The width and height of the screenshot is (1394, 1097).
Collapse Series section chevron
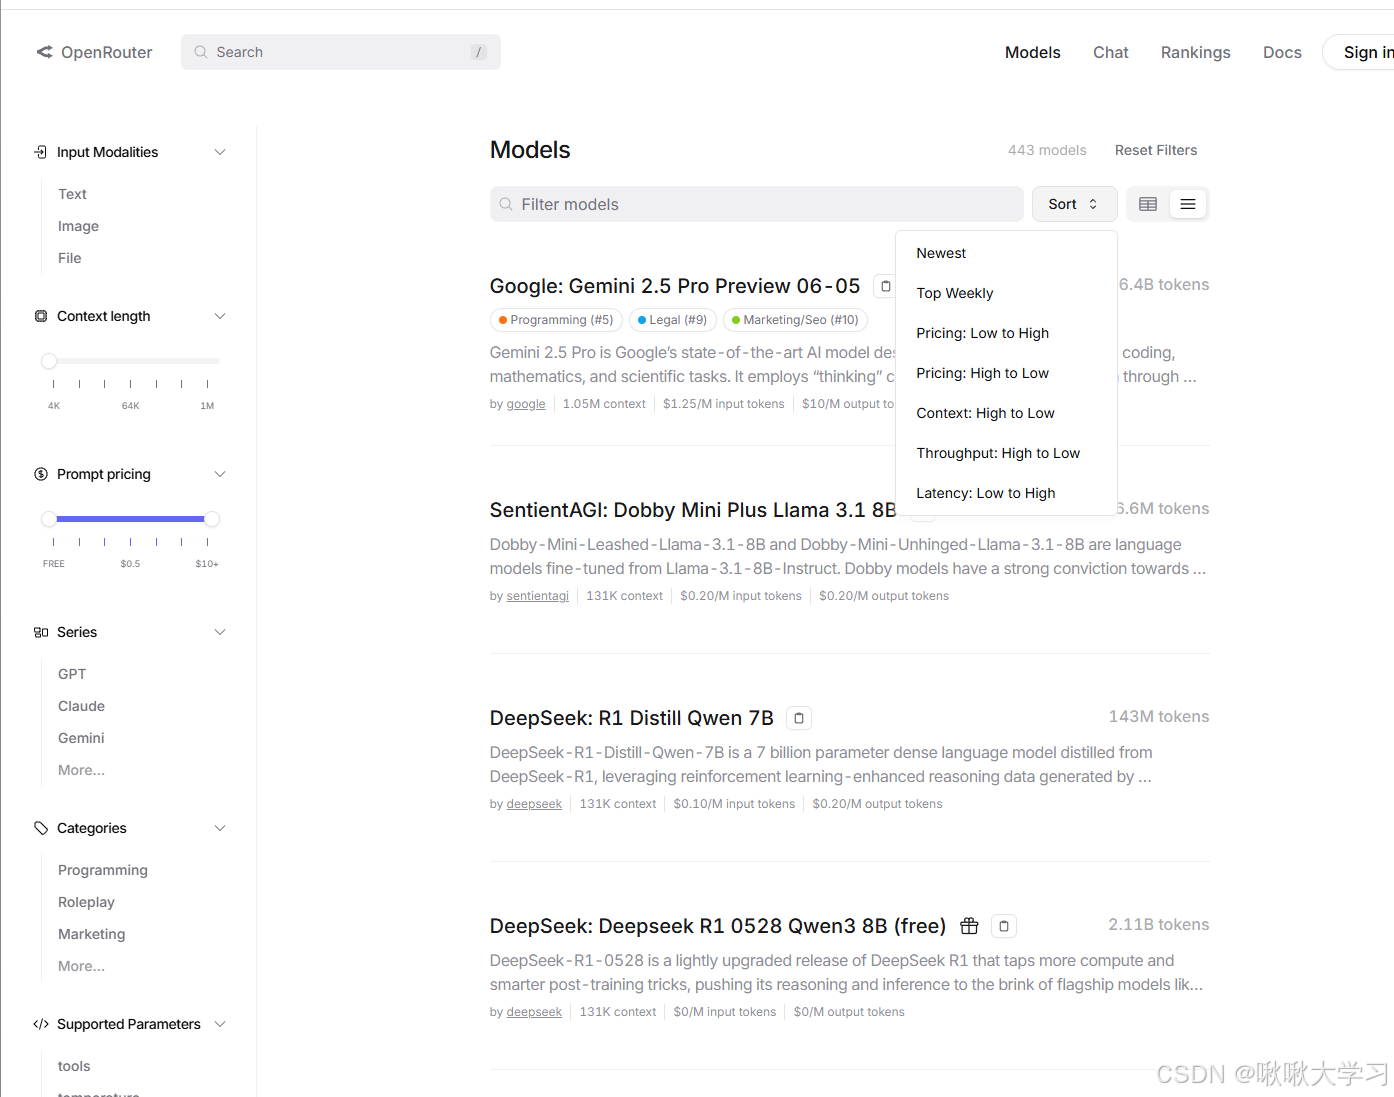[220, 632]
